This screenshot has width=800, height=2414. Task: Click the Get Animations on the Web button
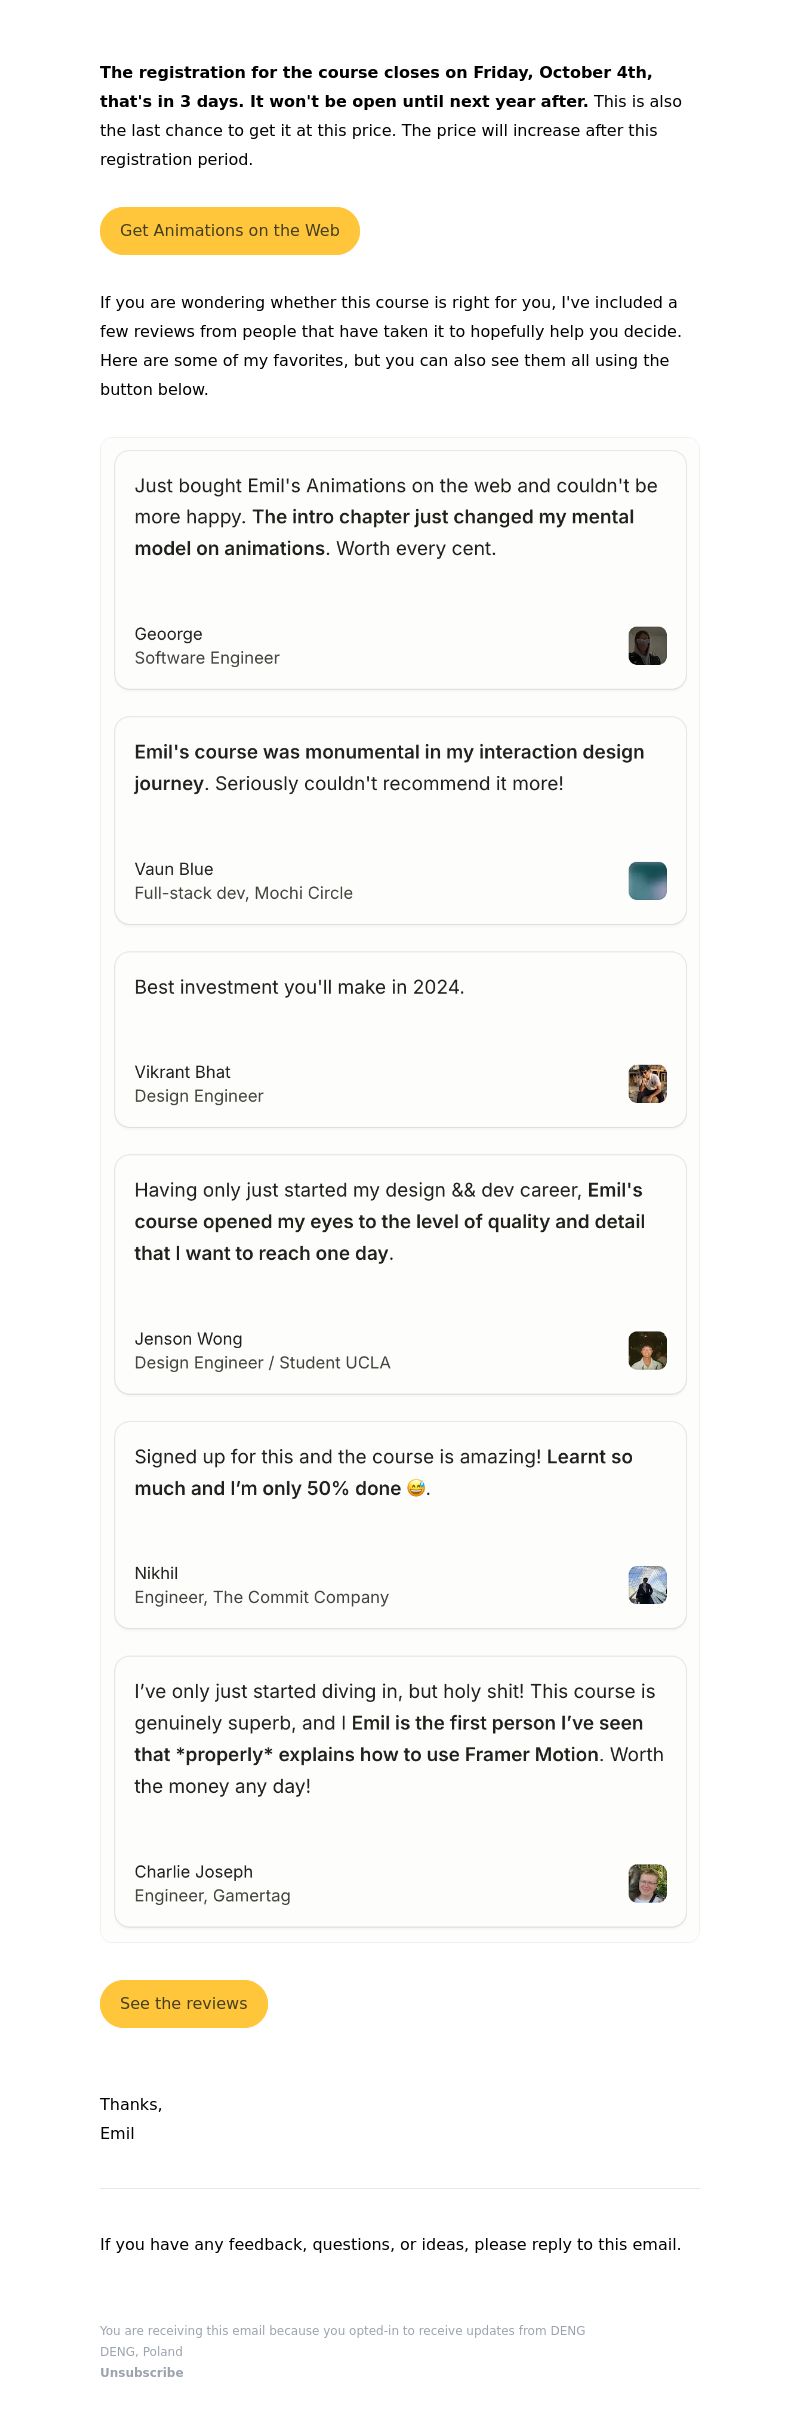pyautogui.click(x=230, y=231)
